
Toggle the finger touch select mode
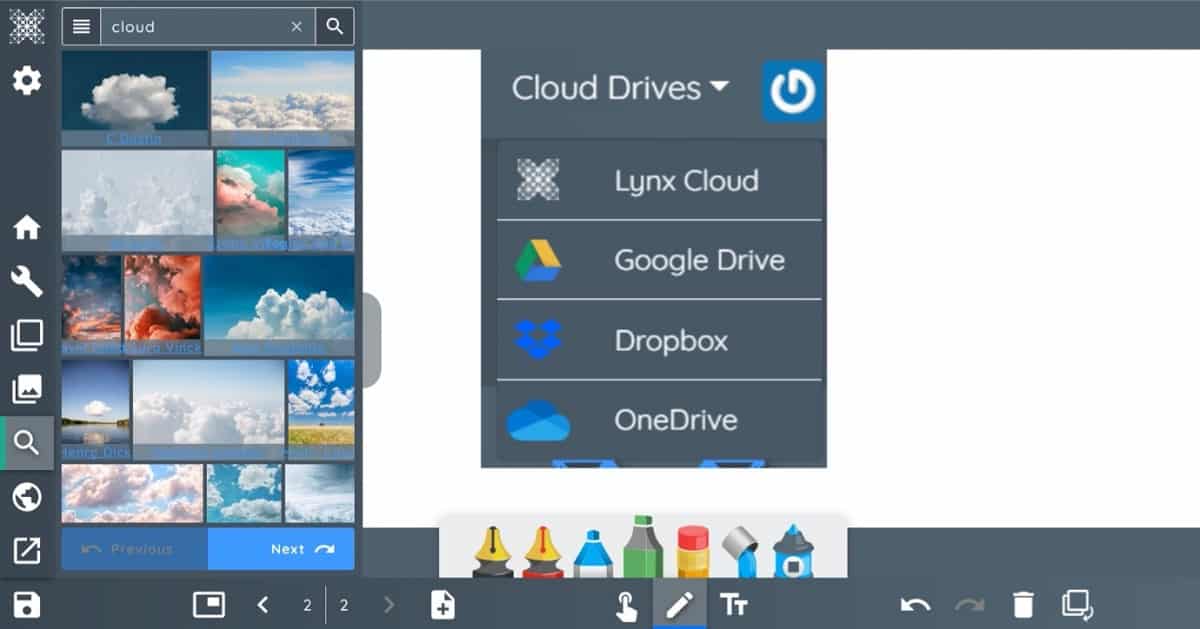[x=627, y=605]
